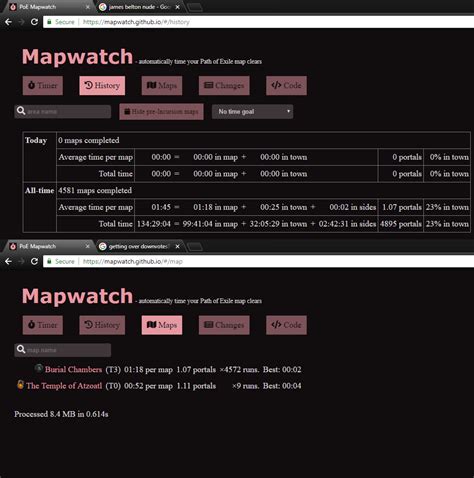
Task: Close the PoE Mapwatch tab in lower browser
Action: coord(88,246)
